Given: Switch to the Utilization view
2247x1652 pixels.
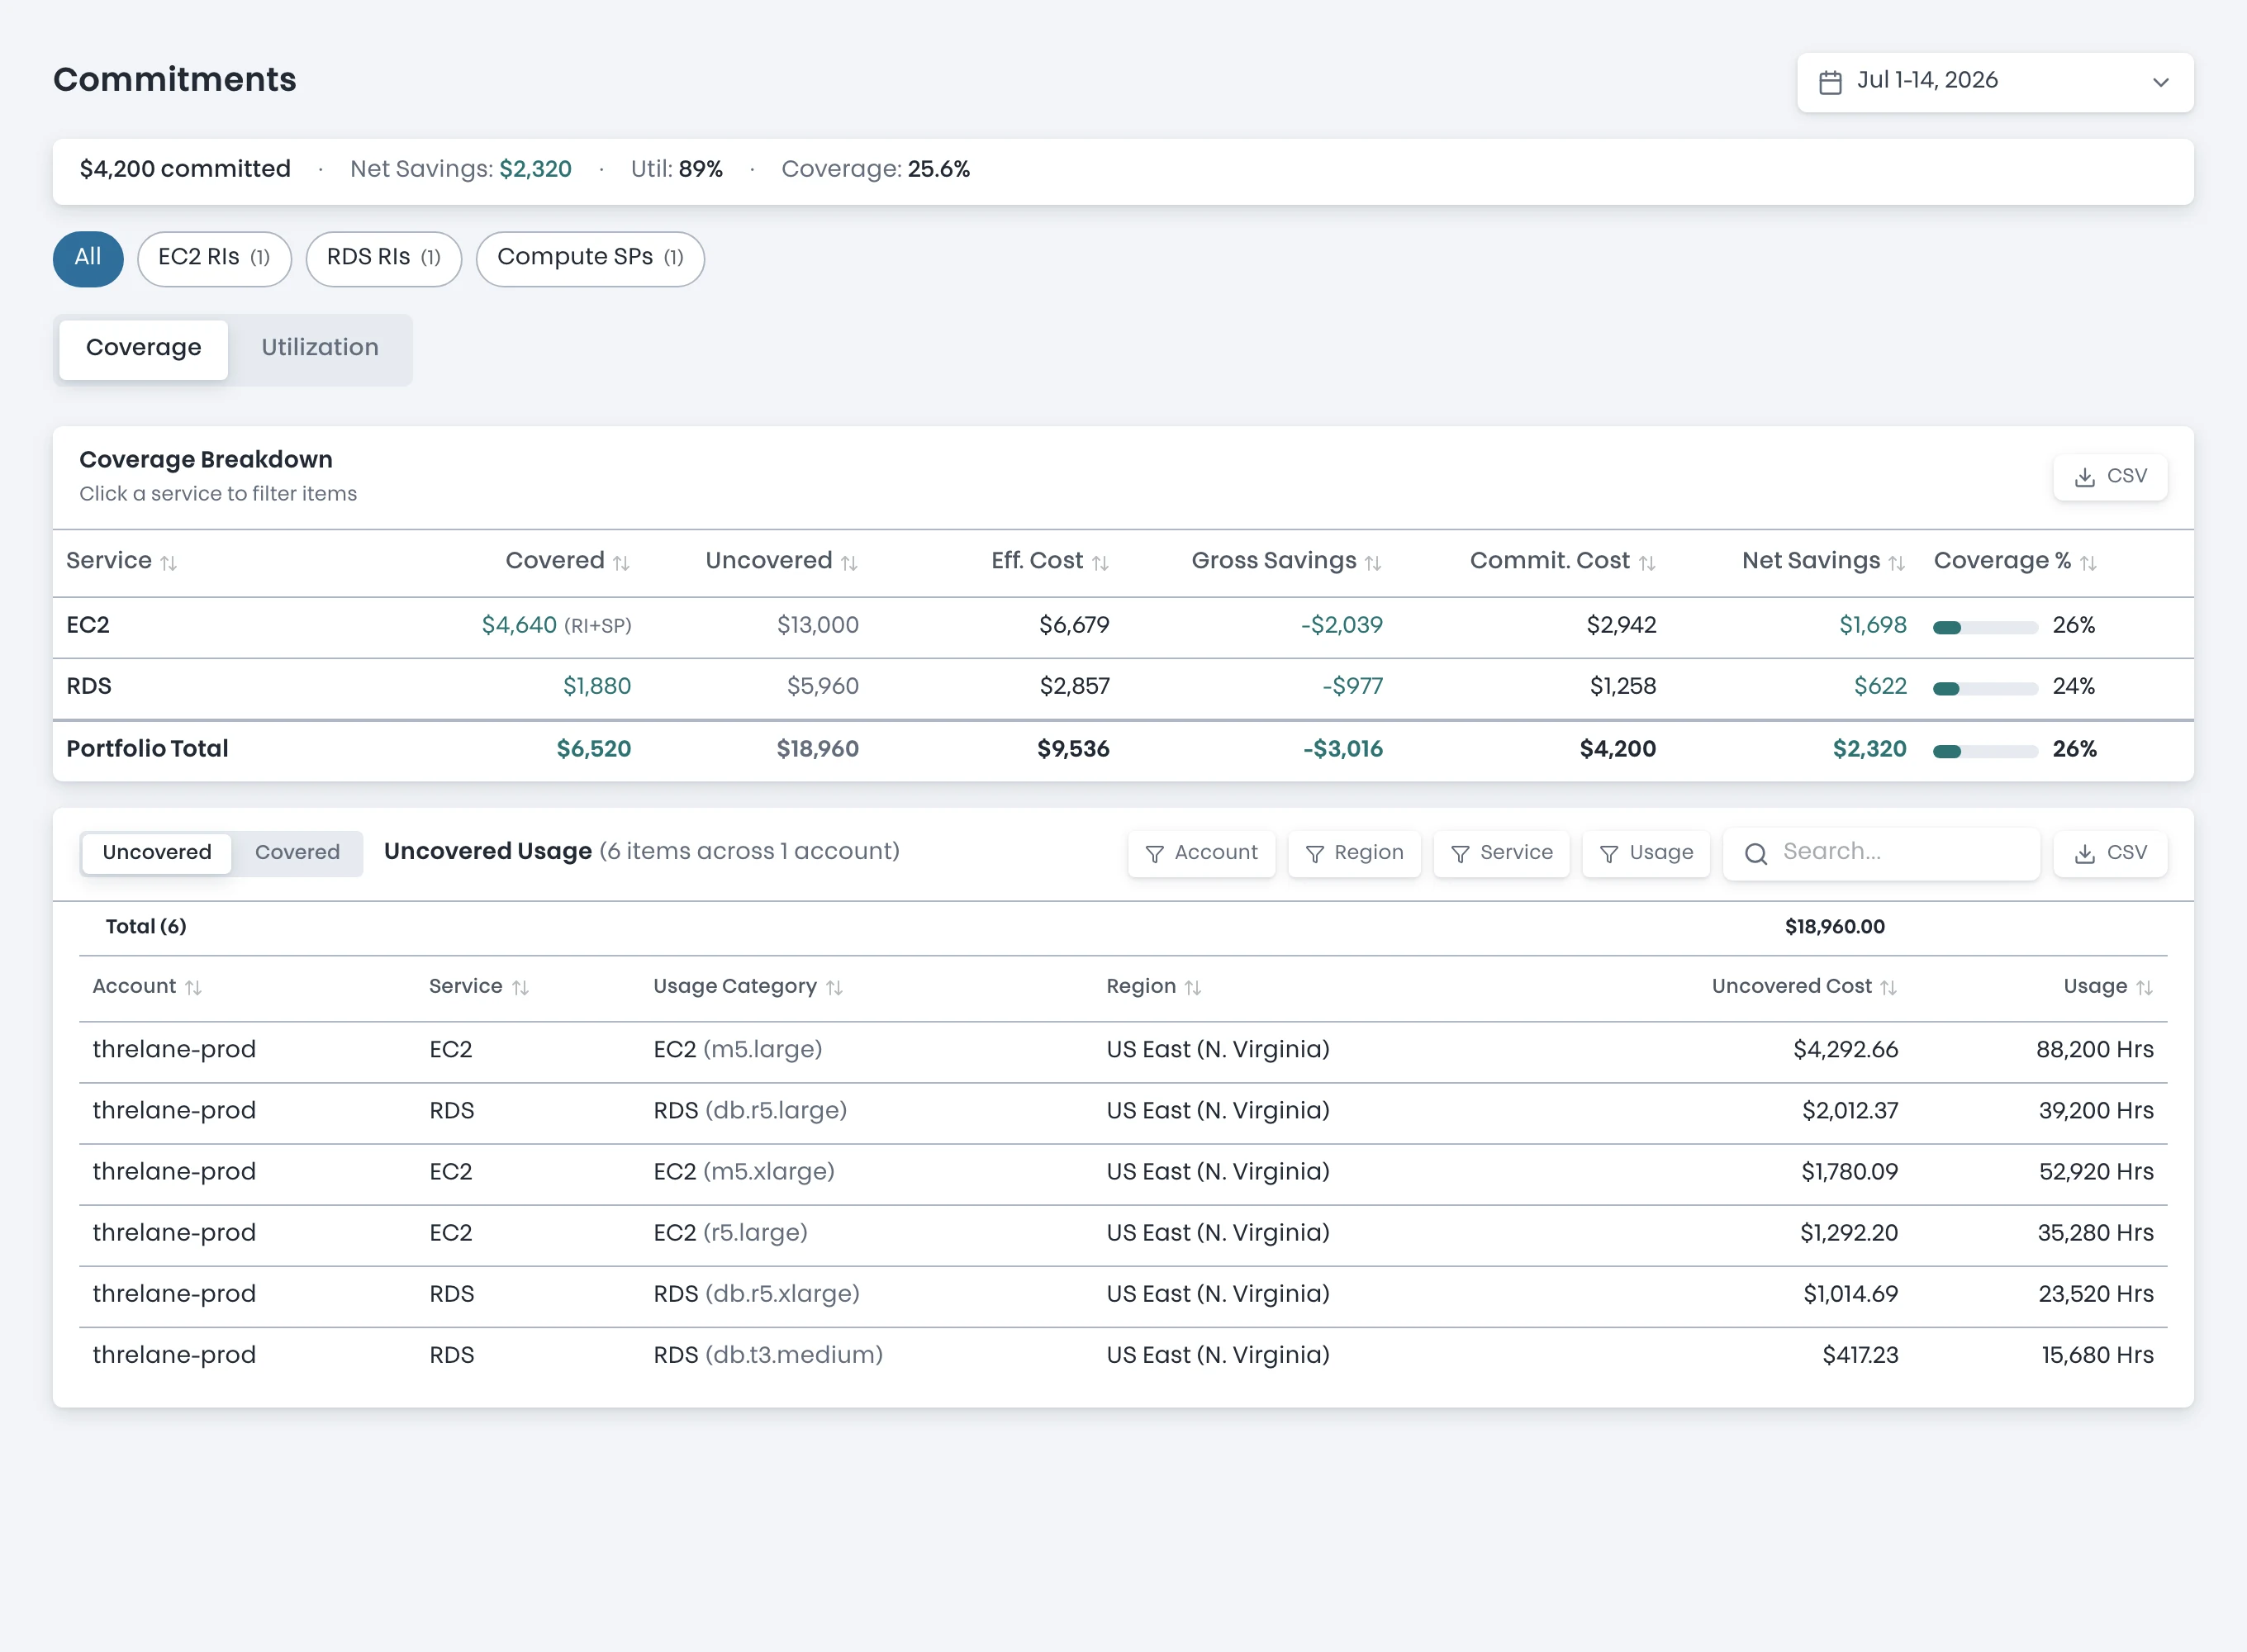Looking at the screenshot, I should (320, 348).
